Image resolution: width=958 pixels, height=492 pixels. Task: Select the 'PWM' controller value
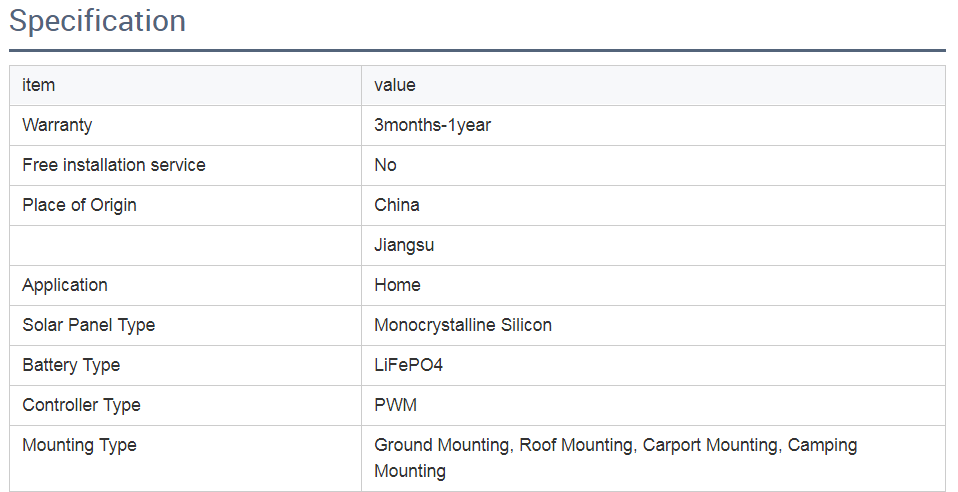click(x=395, y=405)
